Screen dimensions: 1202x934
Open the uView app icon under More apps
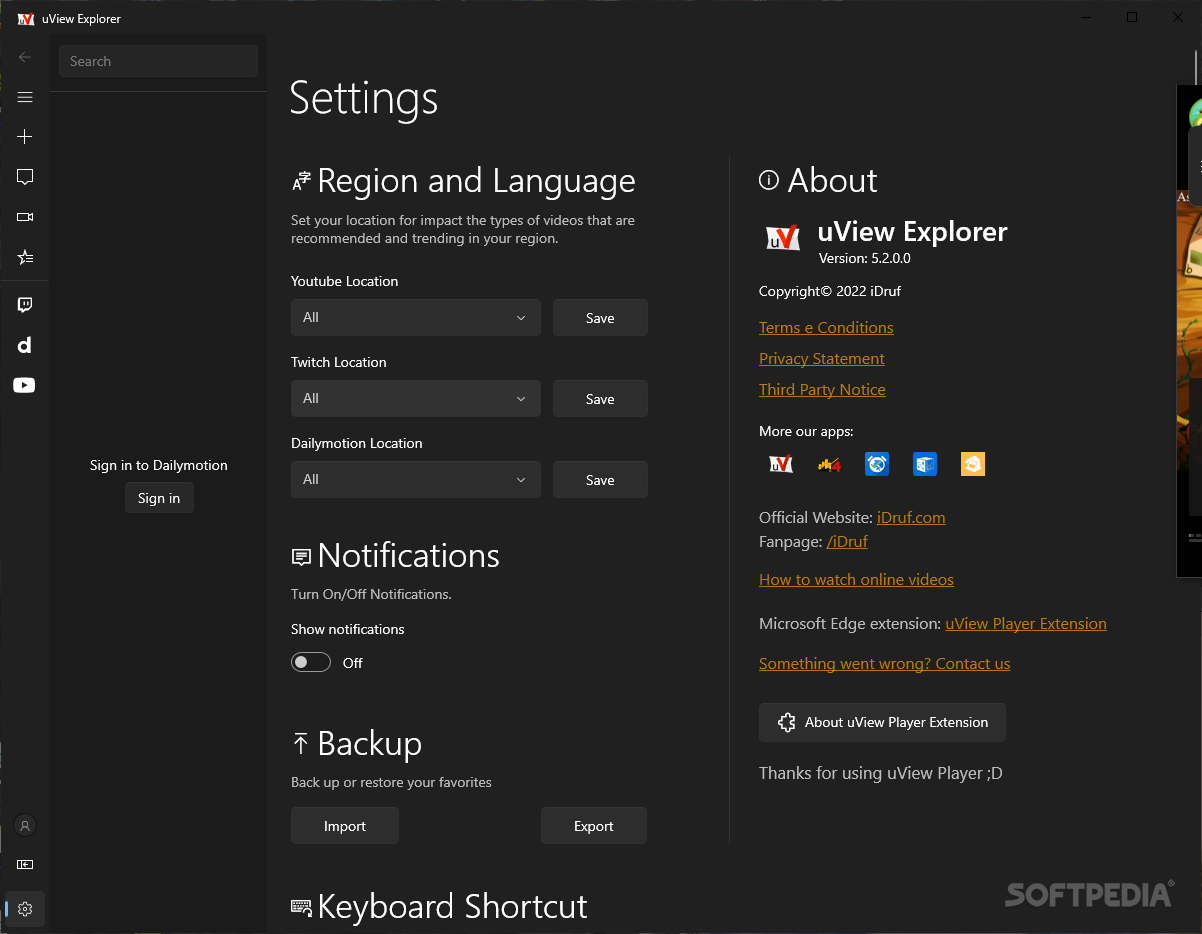pyautogui.click(x=781, y=464)
